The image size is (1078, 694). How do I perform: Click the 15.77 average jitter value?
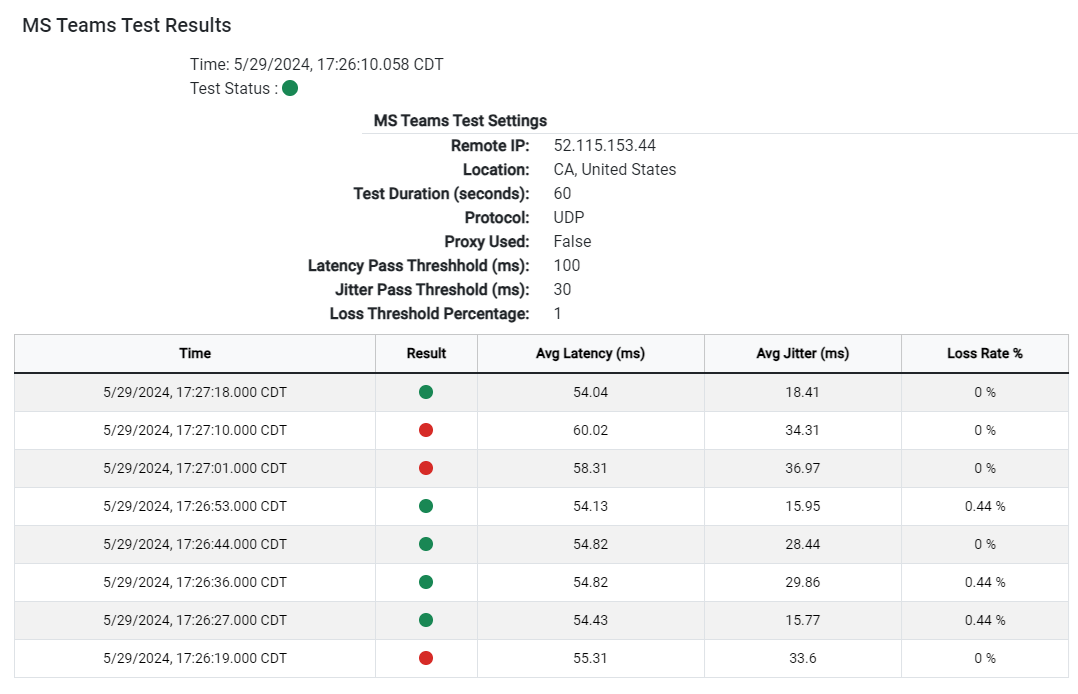click(x=803, y=620)
